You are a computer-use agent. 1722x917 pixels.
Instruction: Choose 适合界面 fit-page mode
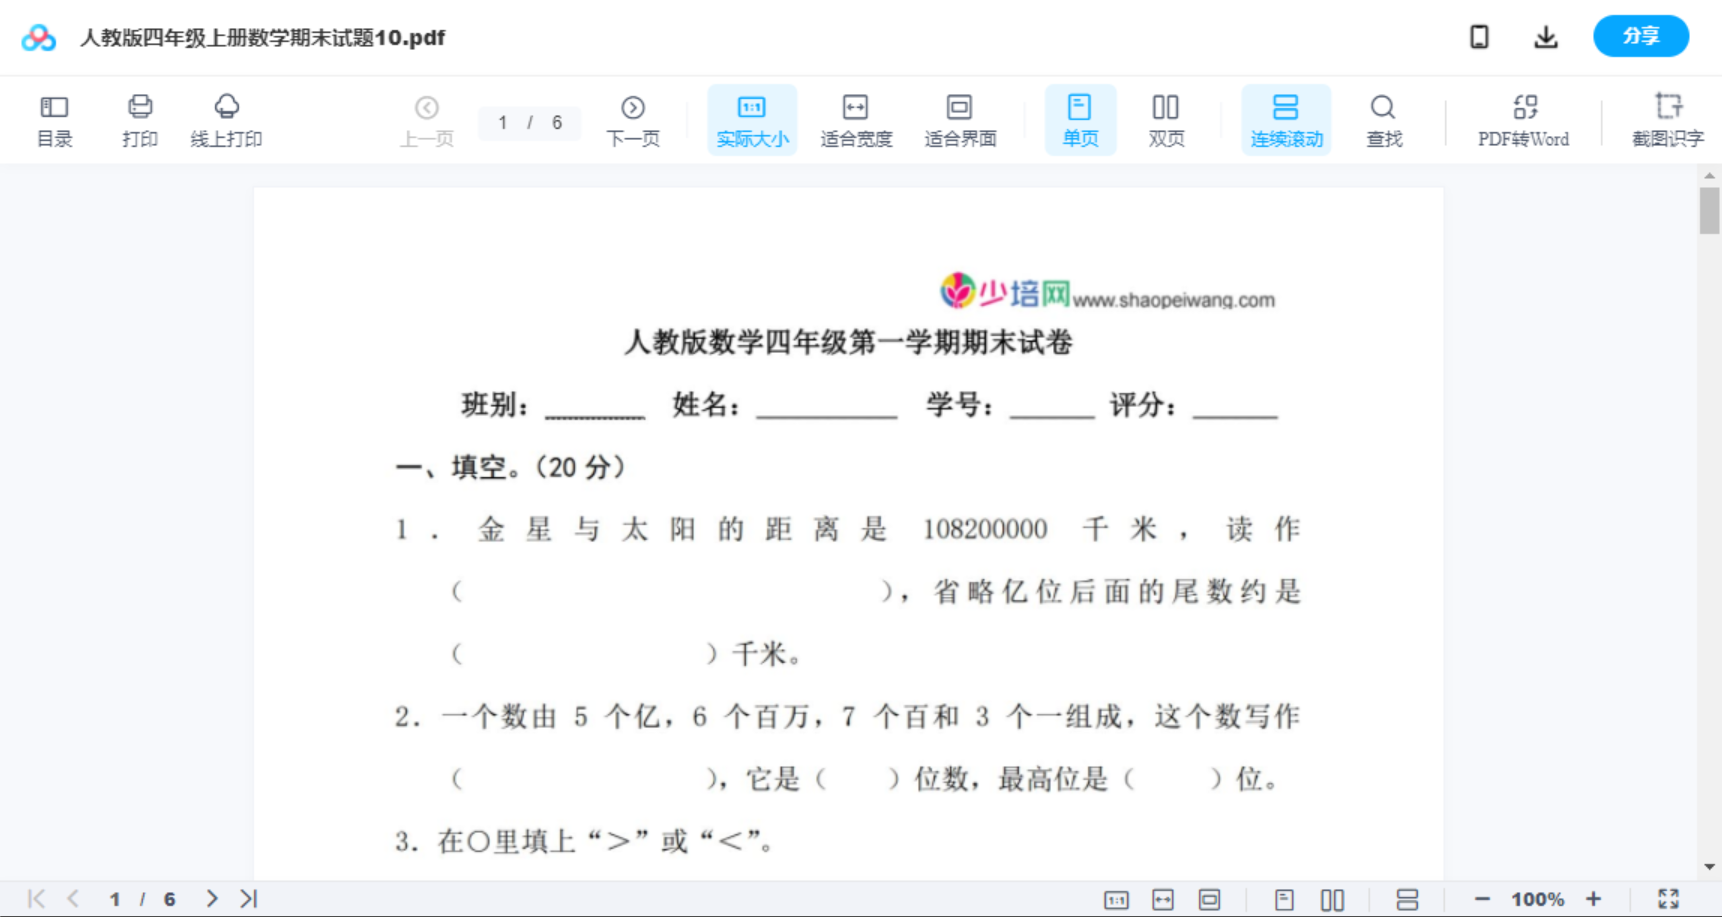click(961, 119)
